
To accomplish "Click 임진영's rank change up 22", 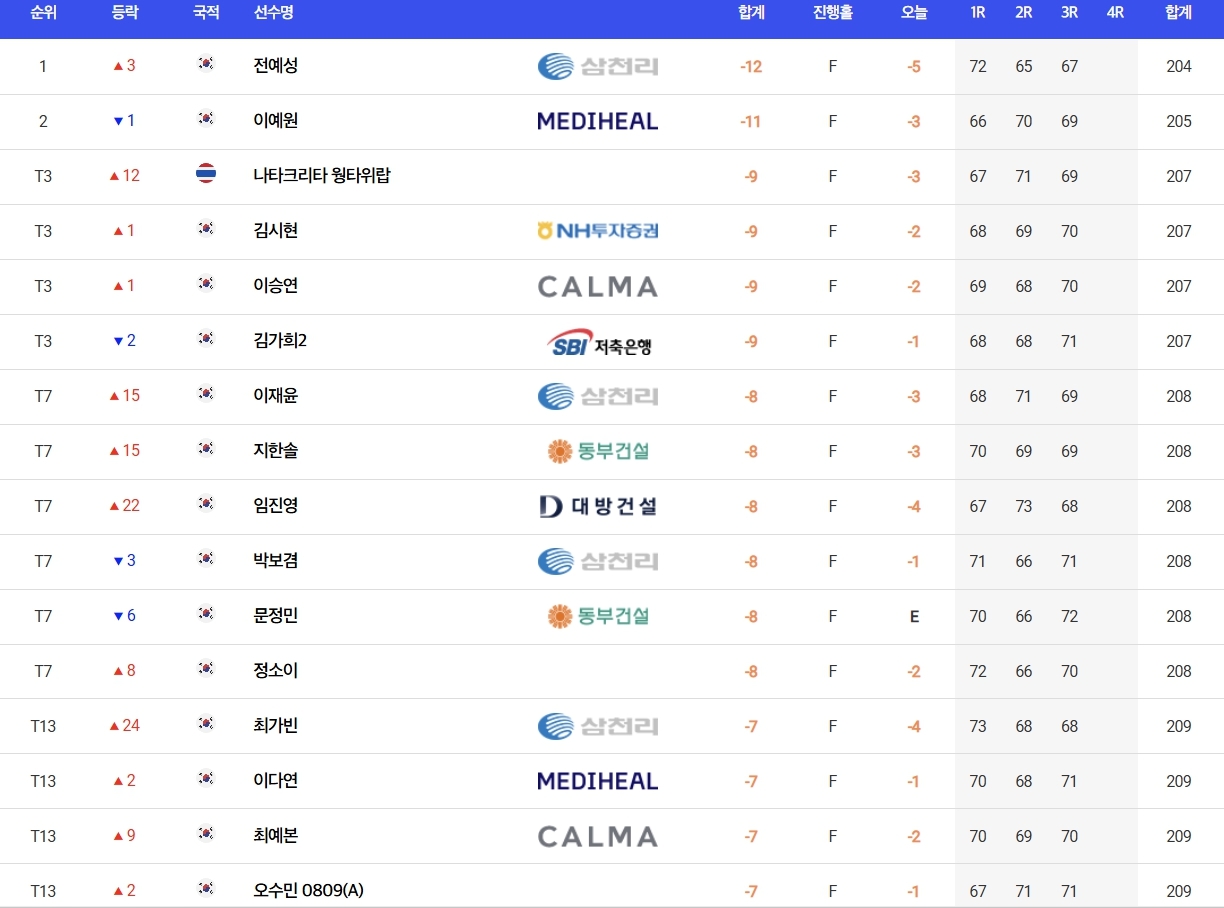I will coord(125,506).
